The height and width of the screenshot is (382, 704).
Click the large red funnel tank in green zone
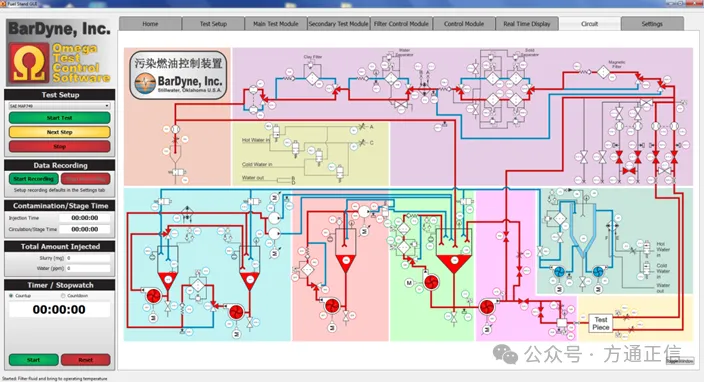(454, 263)
